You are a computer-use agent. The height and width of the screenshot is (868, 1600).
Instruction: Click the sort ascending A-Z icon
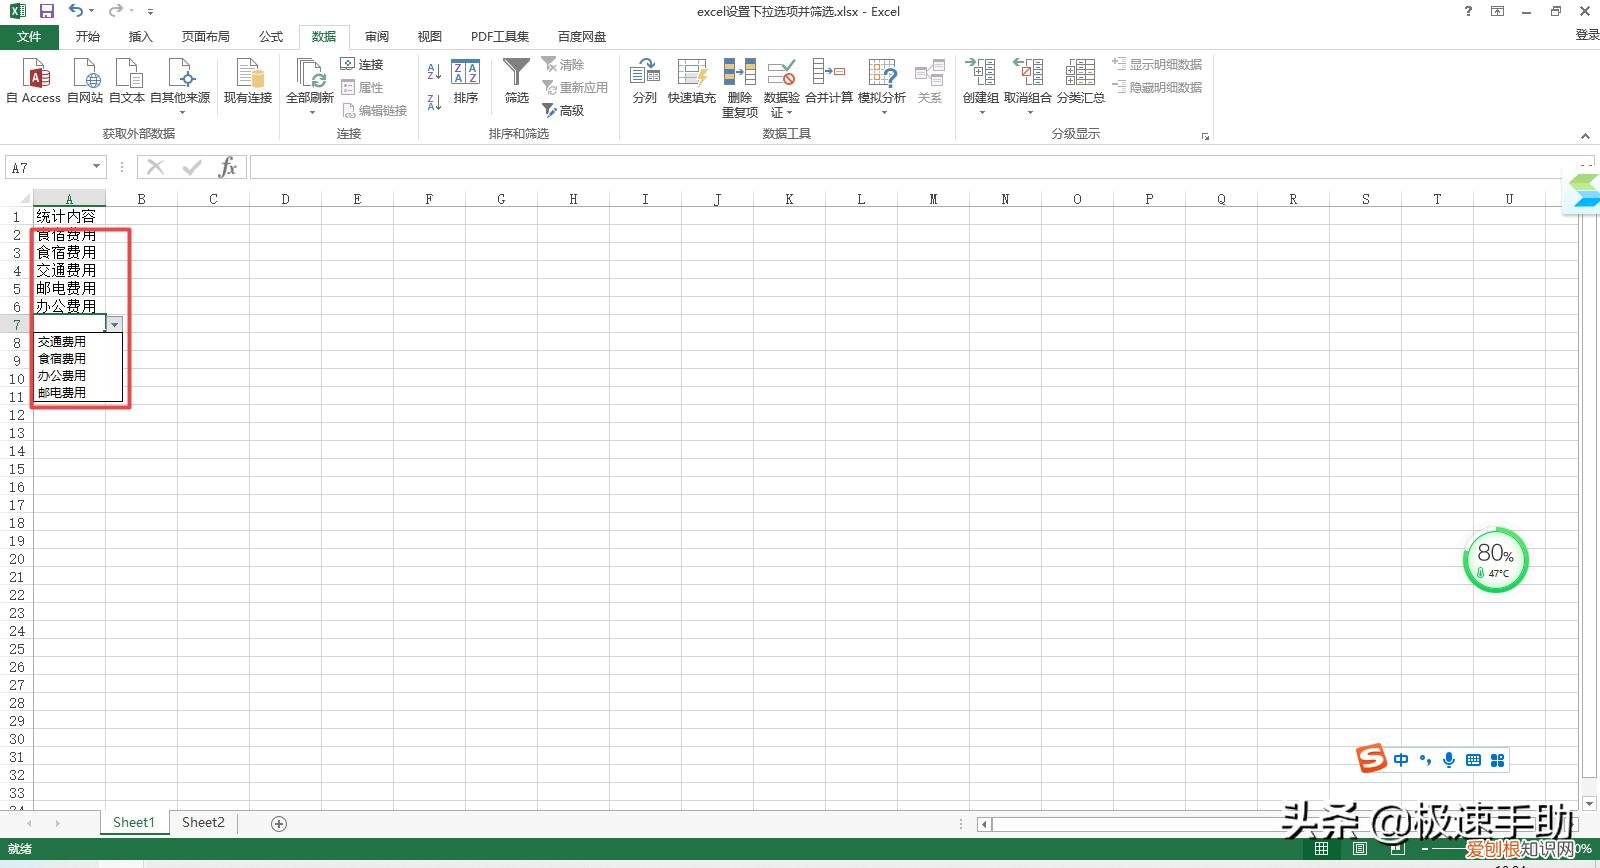[434, 72]
